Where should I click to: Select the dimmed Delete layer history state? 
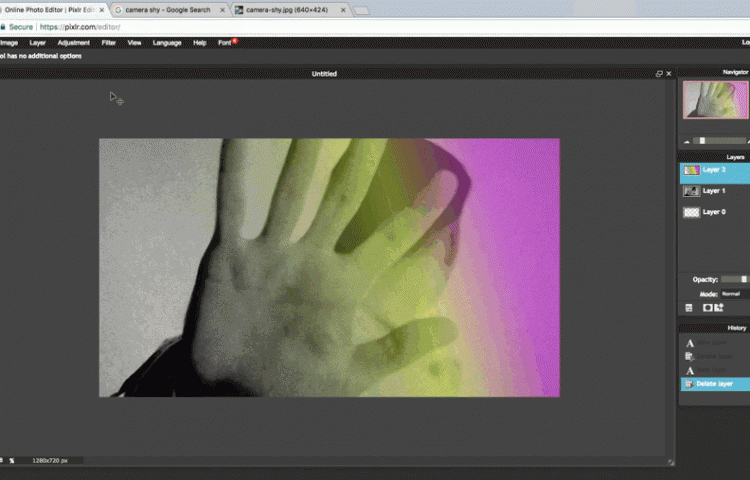[x=715, y=356]
